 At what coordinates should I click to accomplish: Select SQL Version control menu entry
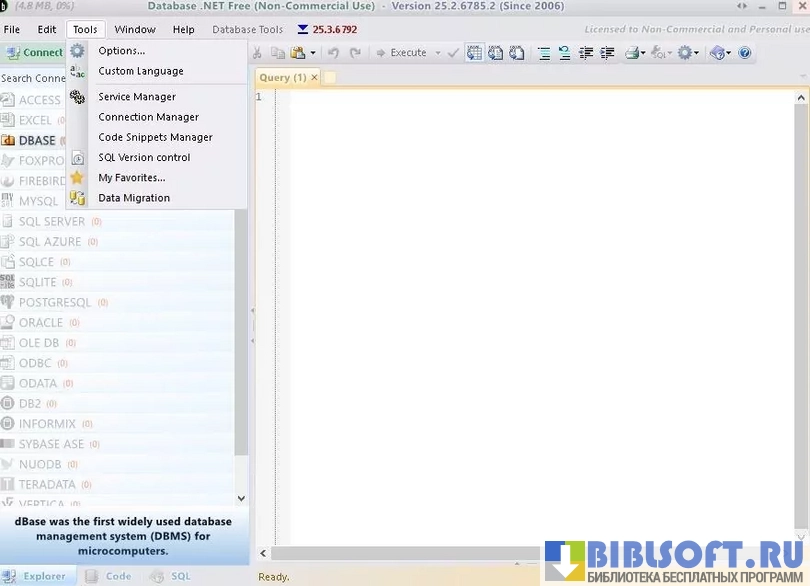click(144, 157)
